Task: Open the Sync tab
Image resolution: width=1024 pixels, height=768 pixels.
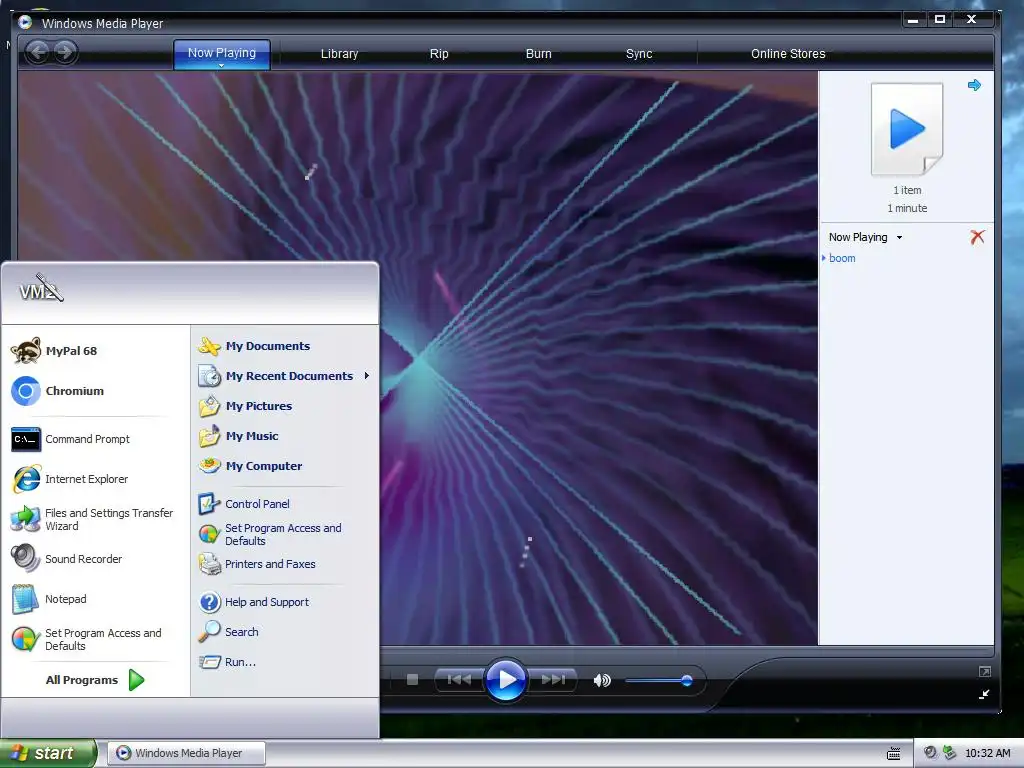Action: click(639, 54)
